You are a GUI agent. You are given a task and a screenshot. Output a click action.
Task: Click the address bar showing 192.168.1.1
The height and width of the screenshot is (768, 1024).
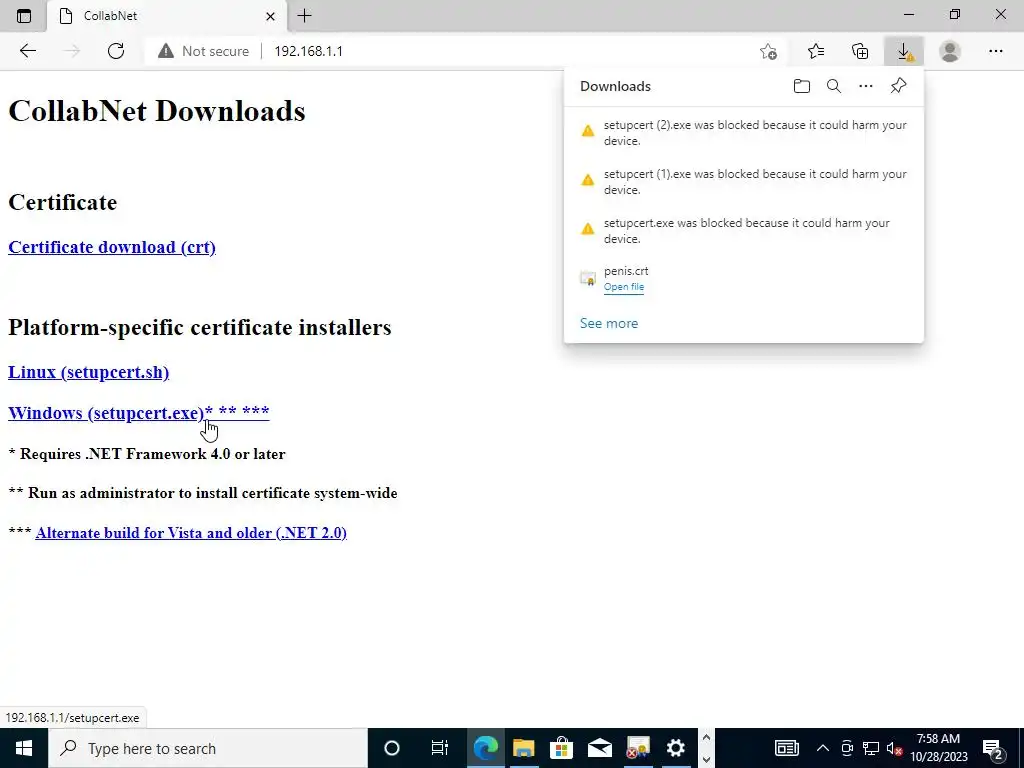[509, 51]
